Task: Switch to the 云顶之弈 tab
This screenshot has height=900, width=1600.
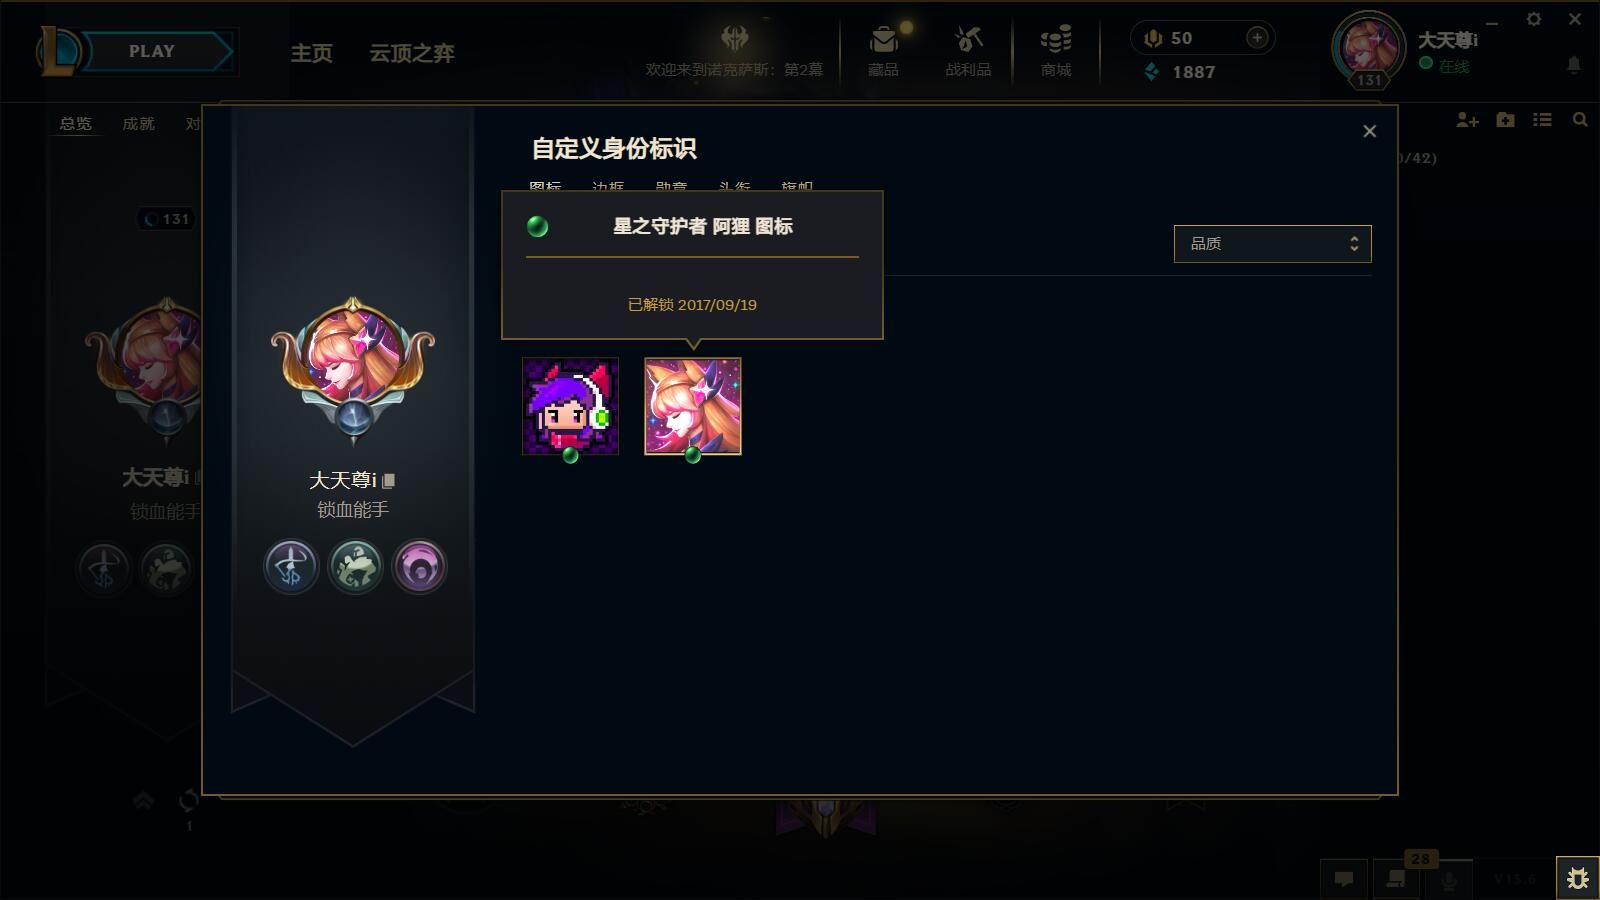Action: 412,53
